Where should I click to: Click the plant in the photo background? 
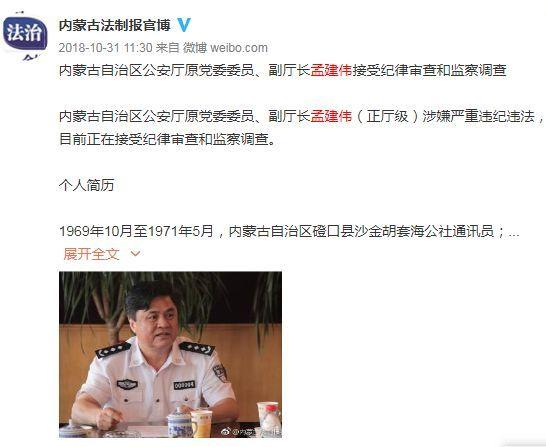click(111, 303)
